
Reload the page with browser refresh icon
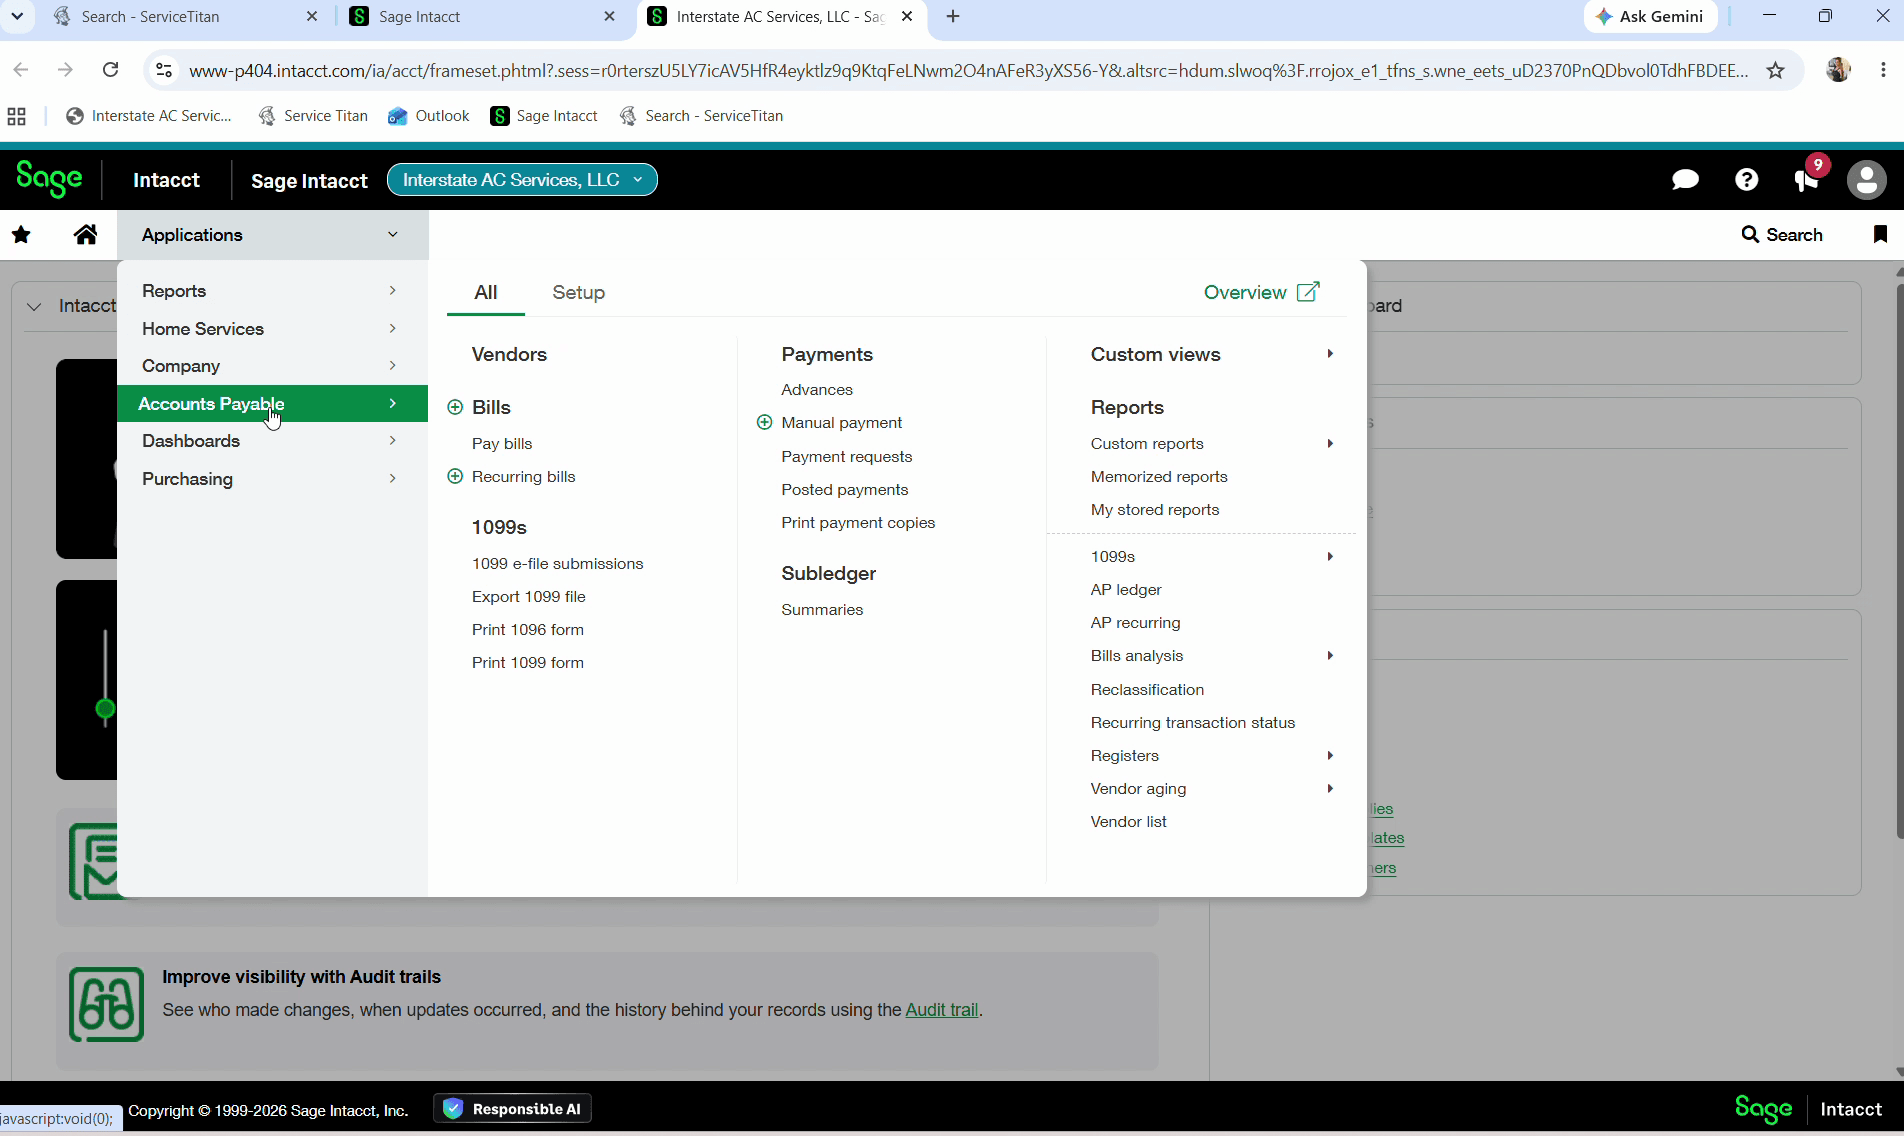point(111,70)
